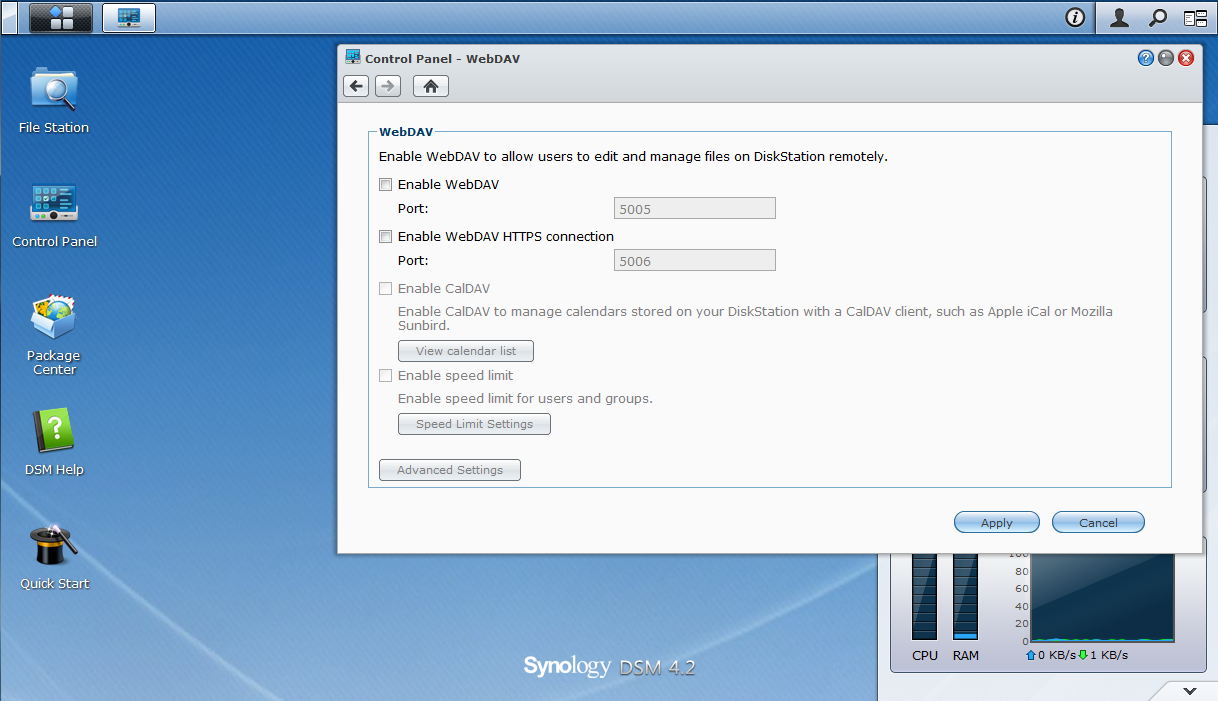Close the Control Panel WebDAV window
This screenshot has width=1218, height=701.
[1186, 58]
